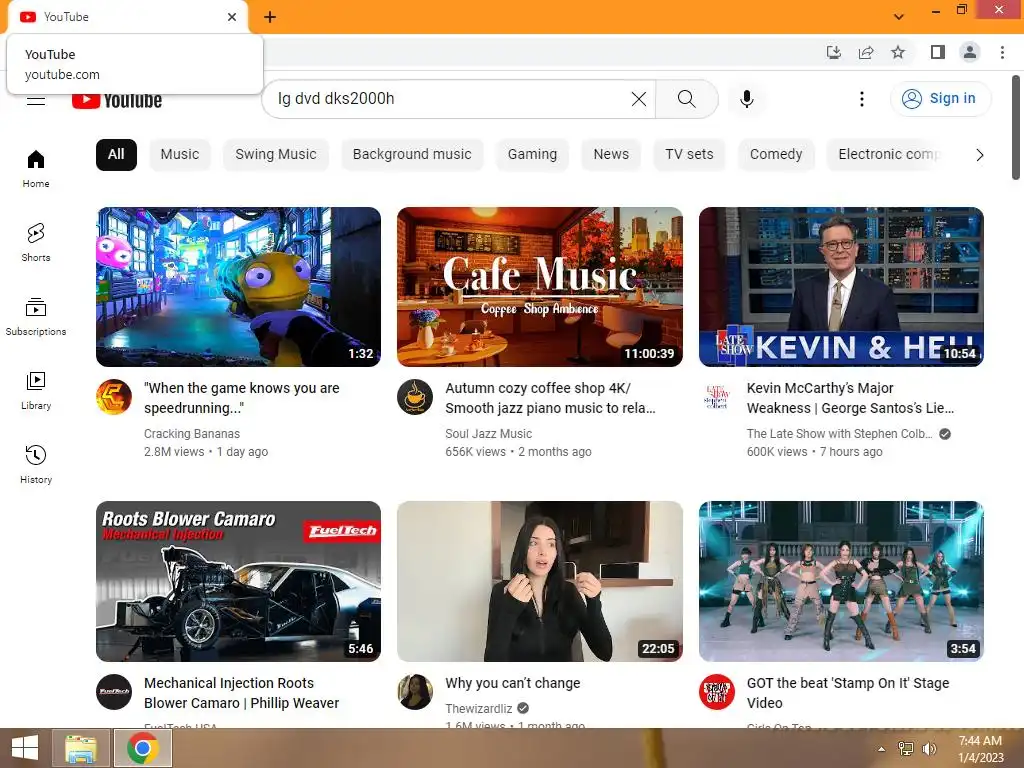The image size is (1024, 768).
Task: Open Soul Jazz Music channel name link
Action: coord(488,434)
